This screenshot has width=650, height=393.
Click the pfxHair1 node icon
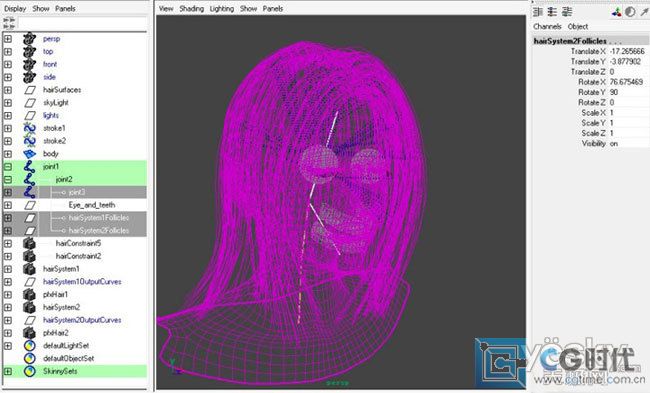[x=29, y=295]
